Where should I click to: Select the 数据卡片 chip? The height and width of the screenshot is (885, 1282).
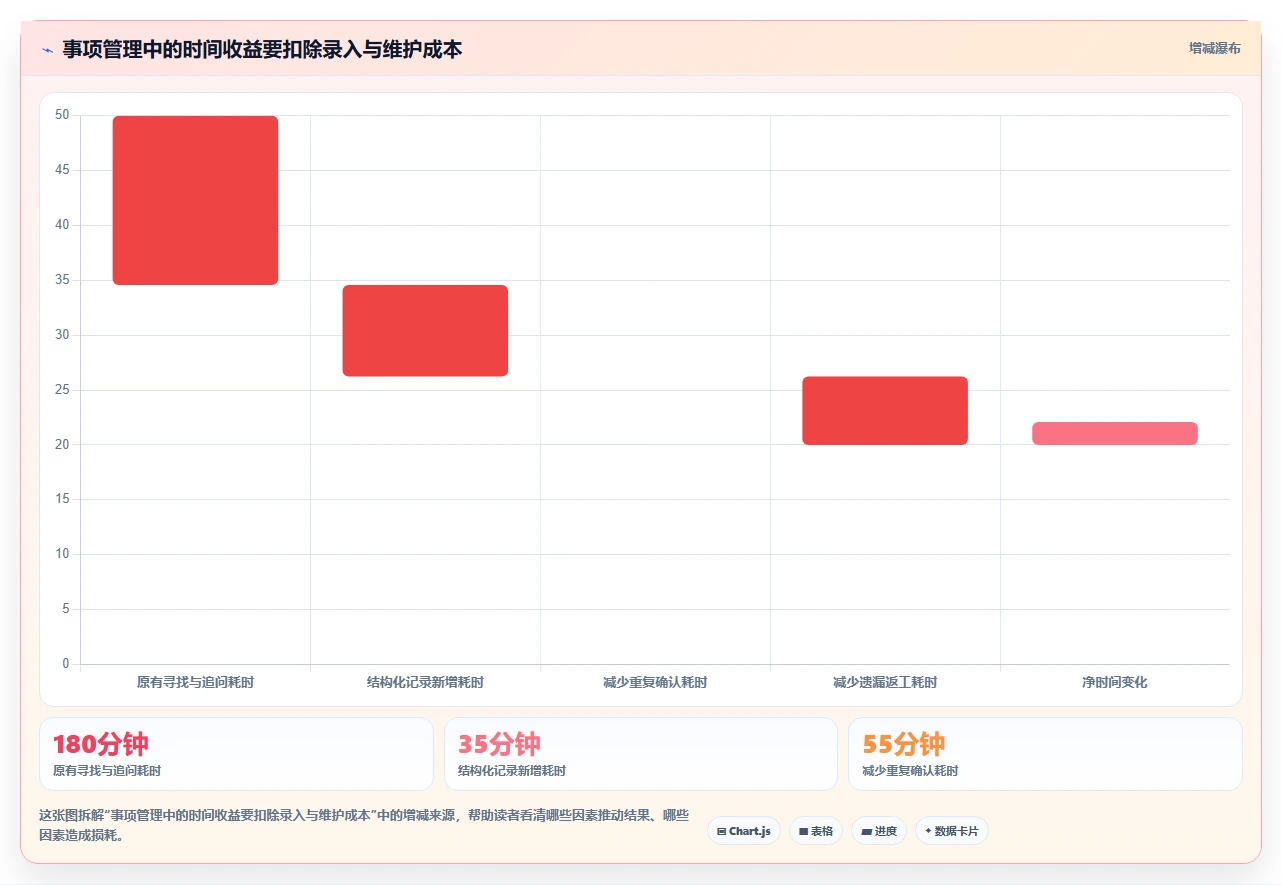click(x=952, y=831)
